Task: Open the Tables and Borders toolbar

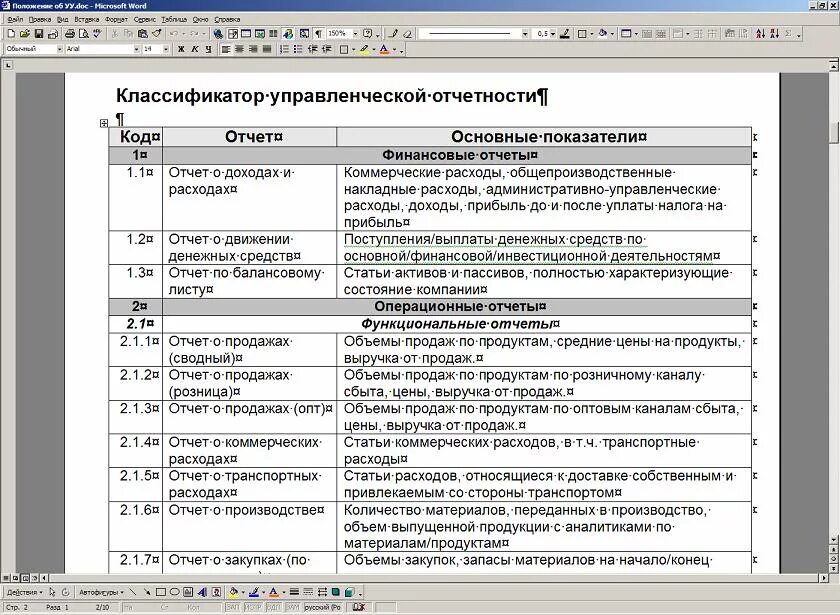Action: tap(232, 34)
